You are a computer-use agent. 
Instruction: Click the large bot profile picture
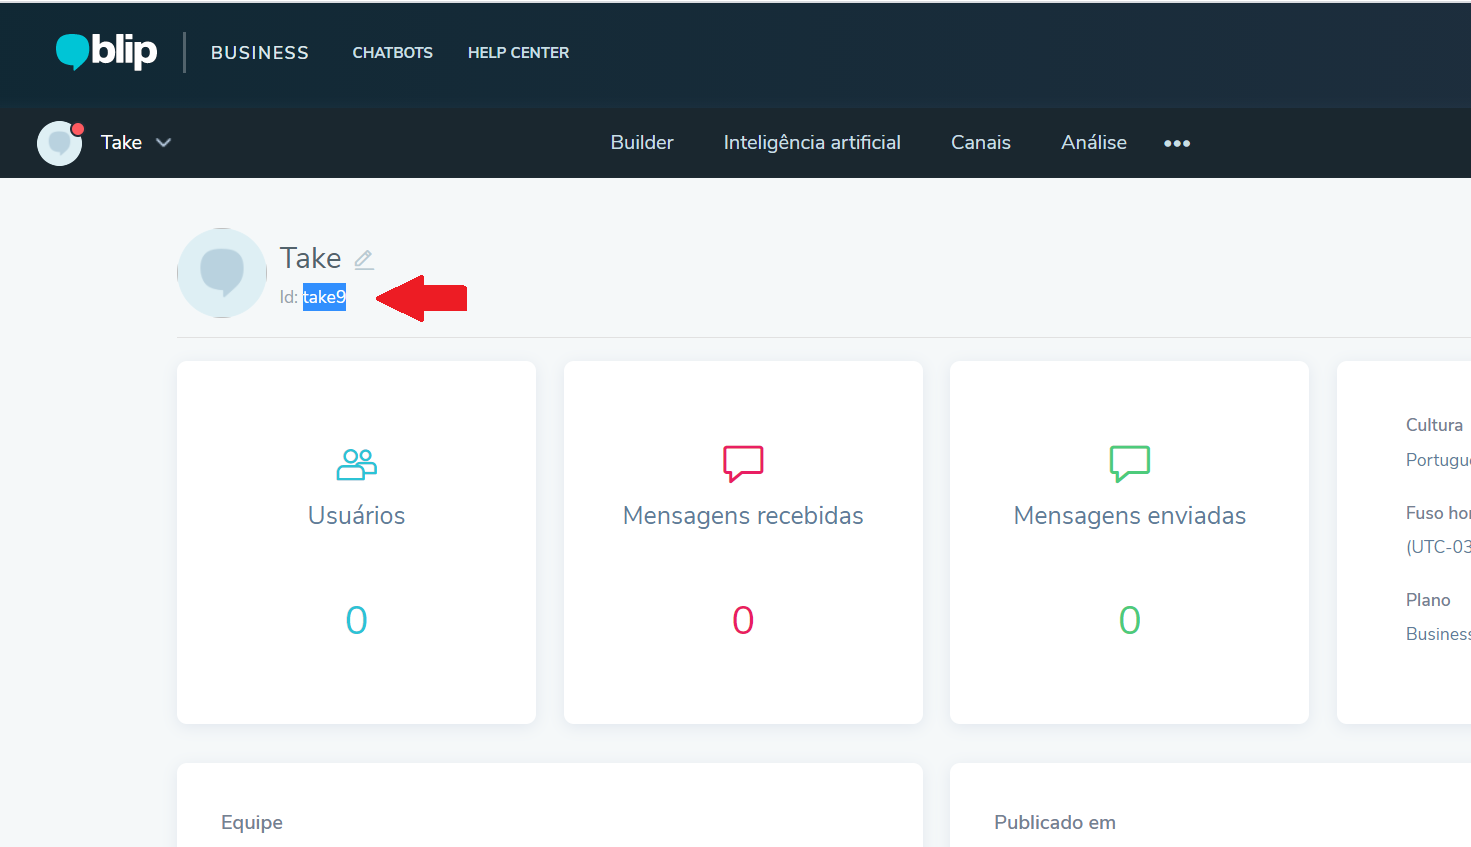222,273
